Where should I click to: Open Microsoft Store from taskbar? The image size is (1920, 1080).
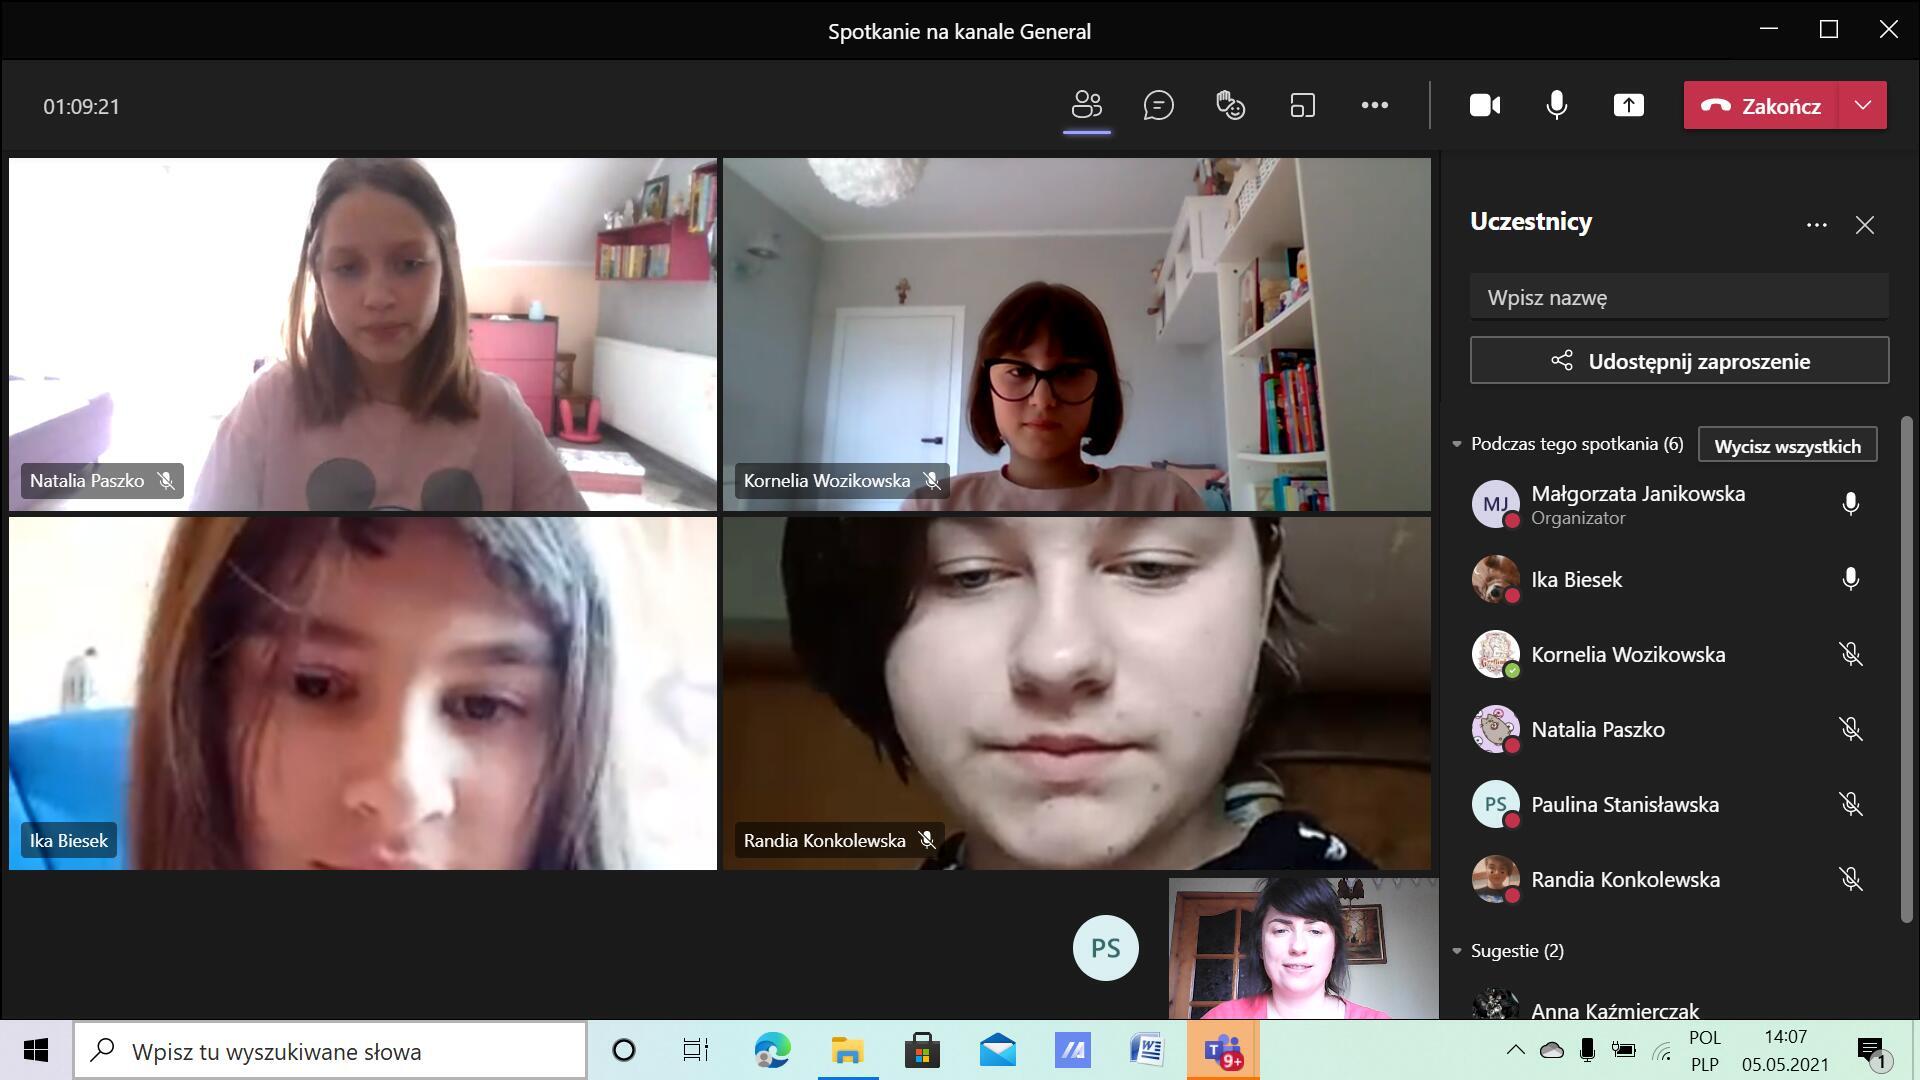pos(922,1050)
